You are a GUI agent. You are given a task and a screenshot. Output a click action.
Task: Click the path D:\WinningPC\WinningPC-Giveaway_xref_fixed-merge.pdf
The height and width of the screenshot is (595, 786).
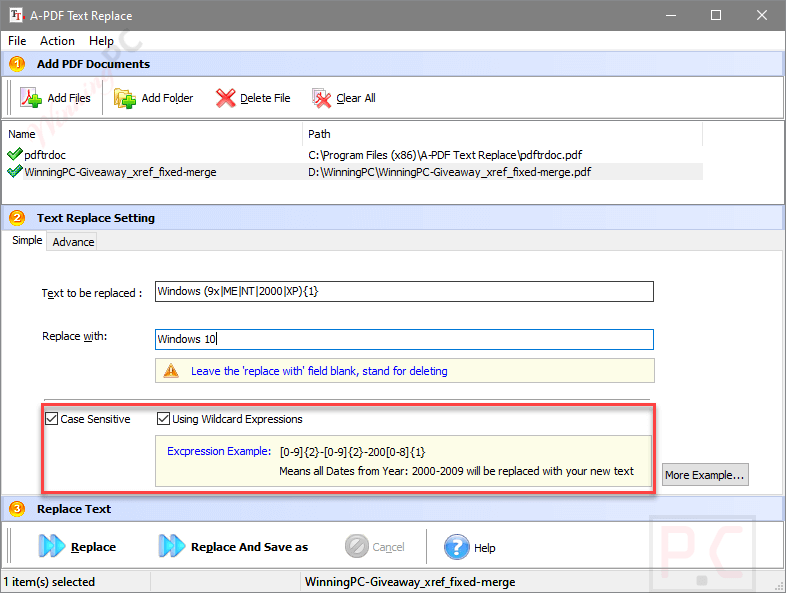tap(450, 172)
